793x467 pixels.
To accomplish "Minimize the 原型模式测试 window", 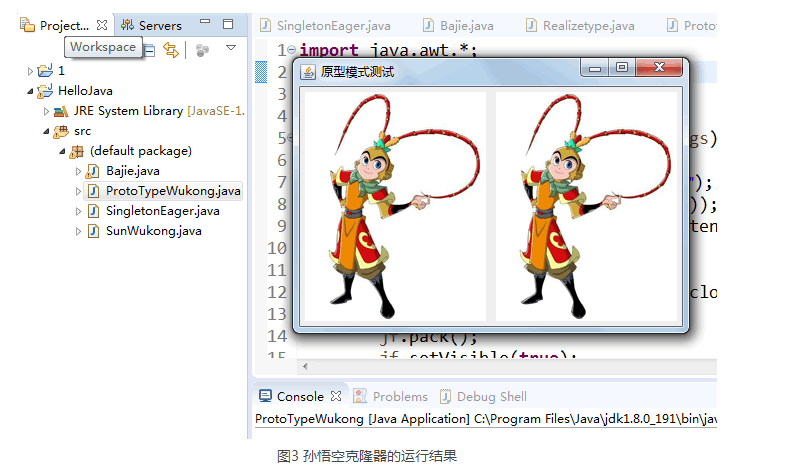I will pos(595,68).
